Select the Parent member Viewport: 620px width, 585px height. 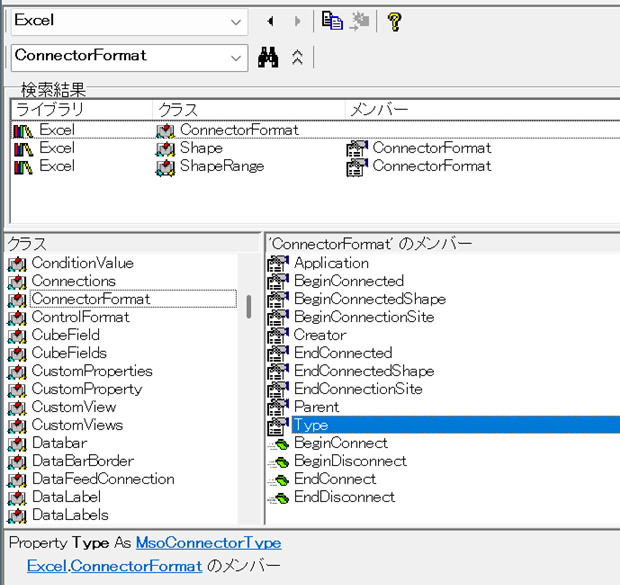[x=316, y=407]
